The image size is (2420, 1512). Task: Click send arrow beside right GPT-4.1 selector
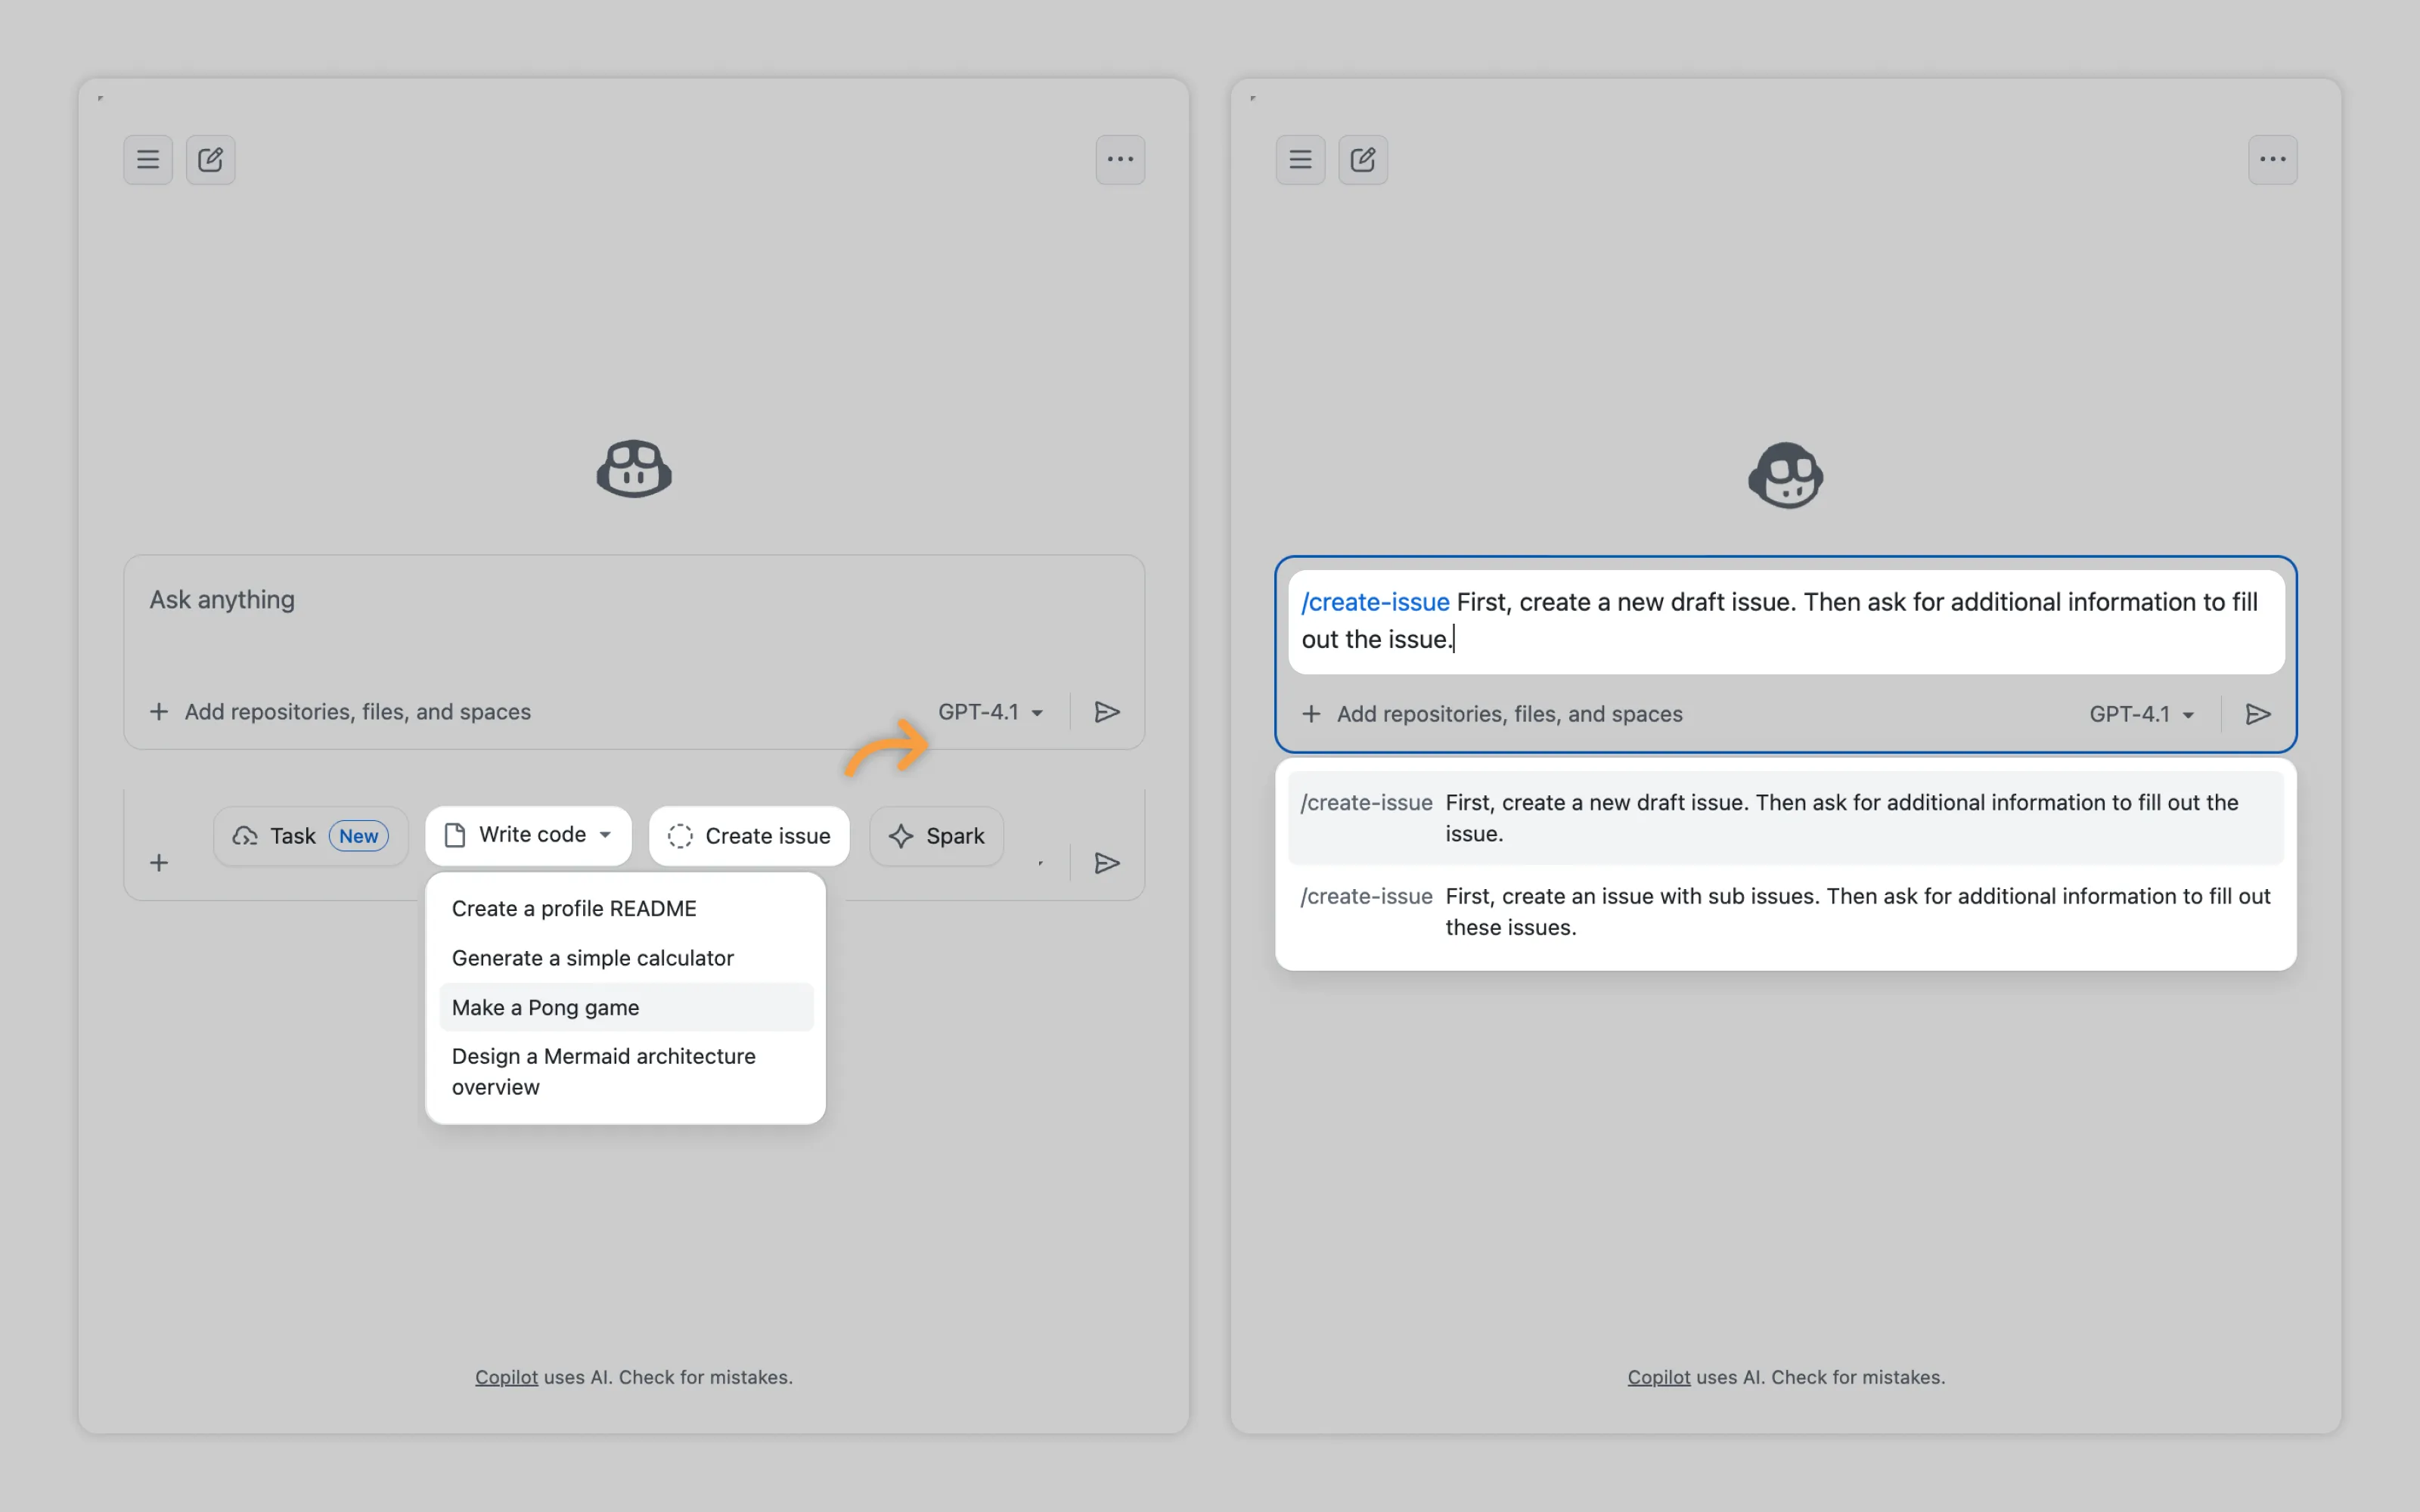click(2257, 714)
